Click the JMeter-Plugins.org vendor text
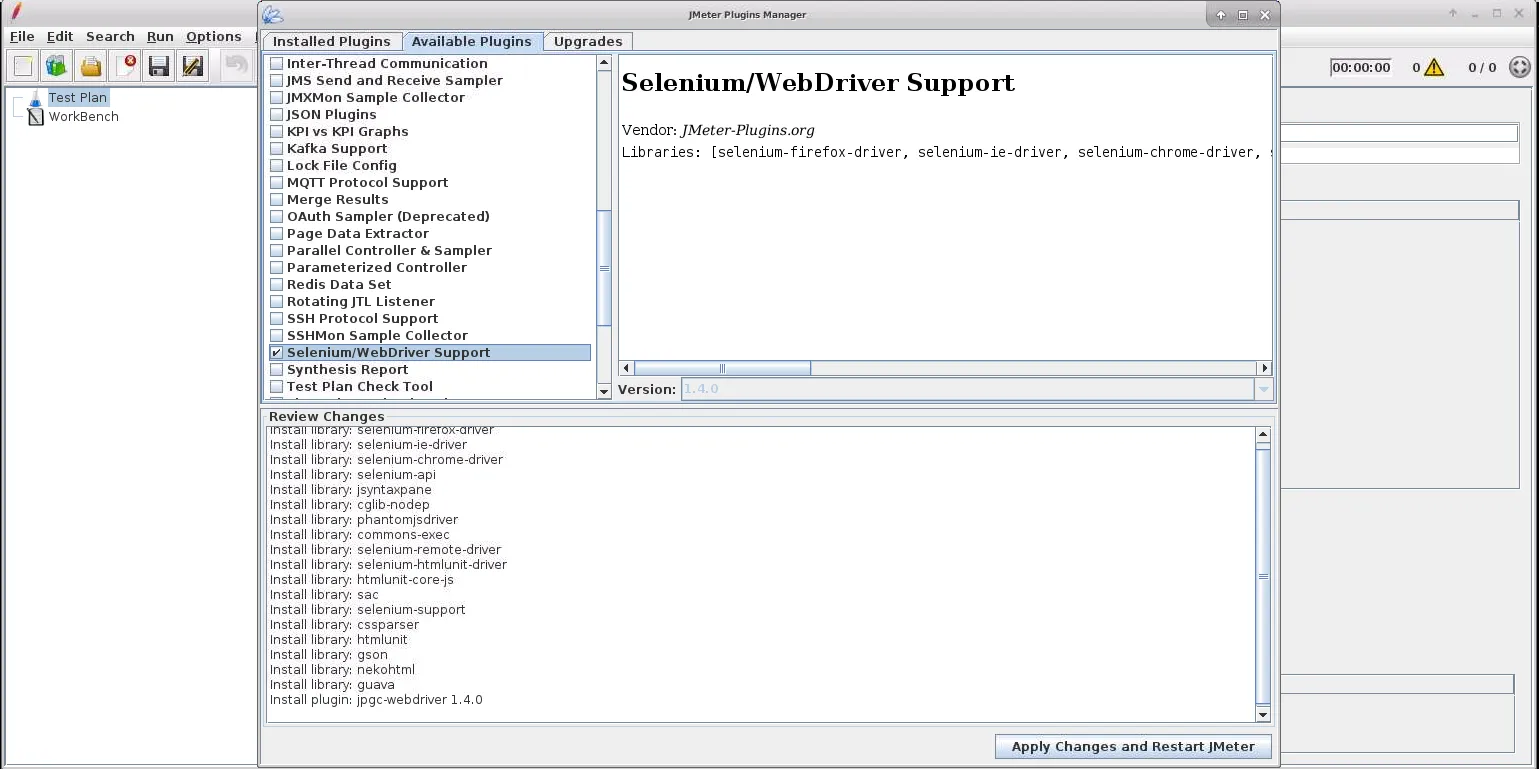 click(x=748, y=130)
